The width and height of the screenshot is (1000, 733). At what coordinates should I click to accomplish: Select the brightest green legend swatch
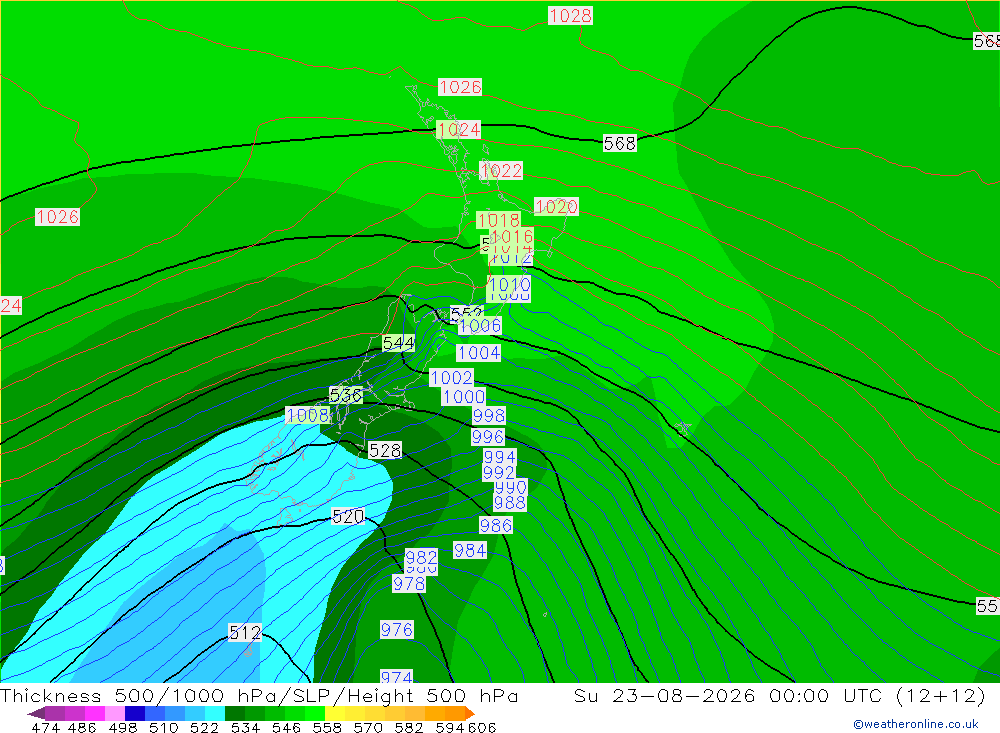[x=315, y=713]
